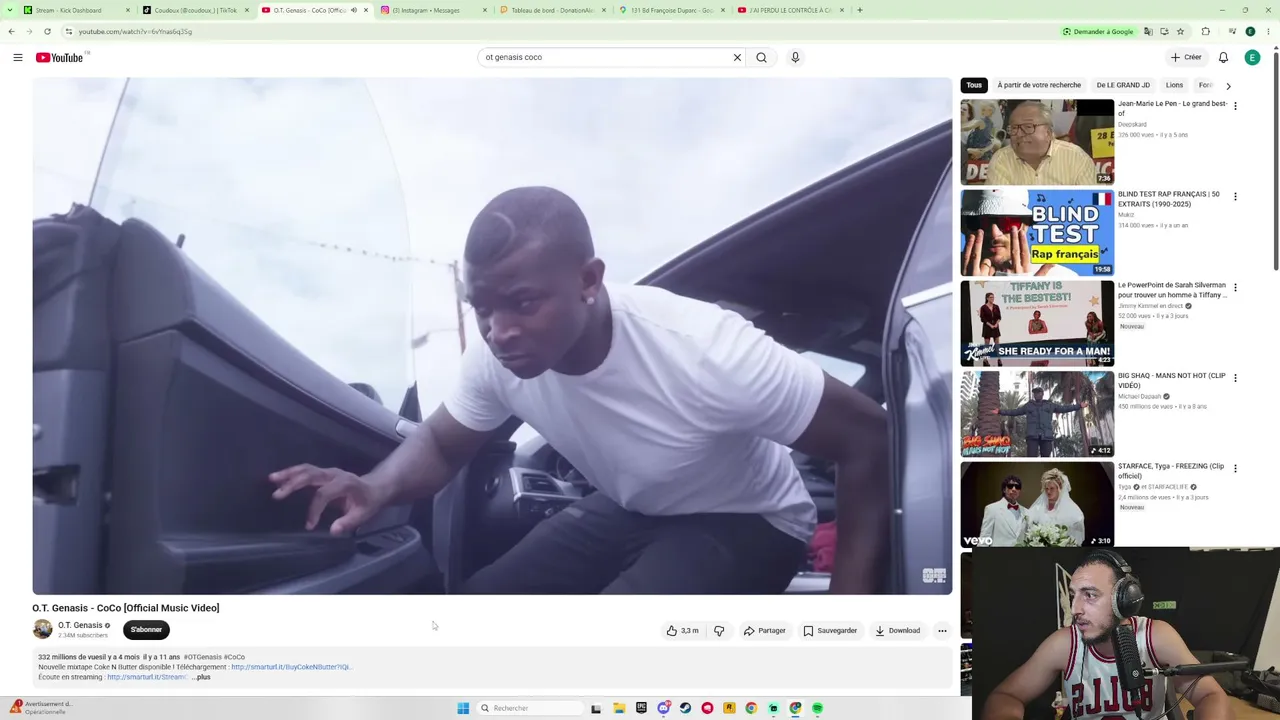The height and width of the screenshot is (720, 1280).
Task: Open the Chrome profile avatar
Action: click(x=1250, y=31)
